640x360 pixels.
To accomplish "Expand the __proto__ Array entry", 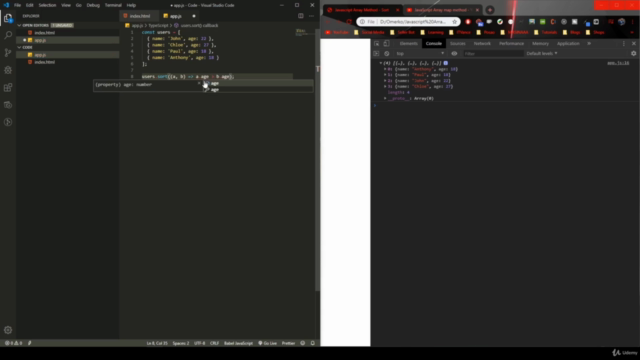I will tap(385, 98).
